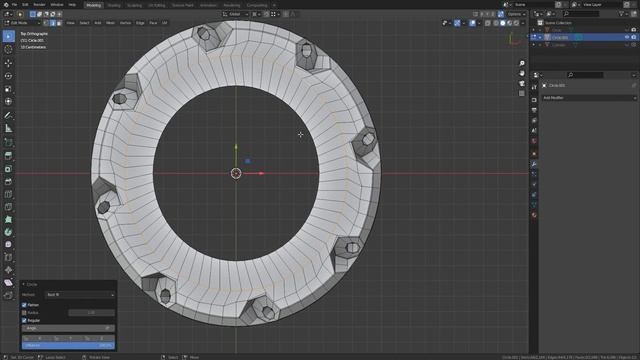Collapse the Circle operator panel
Image resolution: width=640 pixels, height=360 pixels.
pyautogui.click(x=23, y=284)
